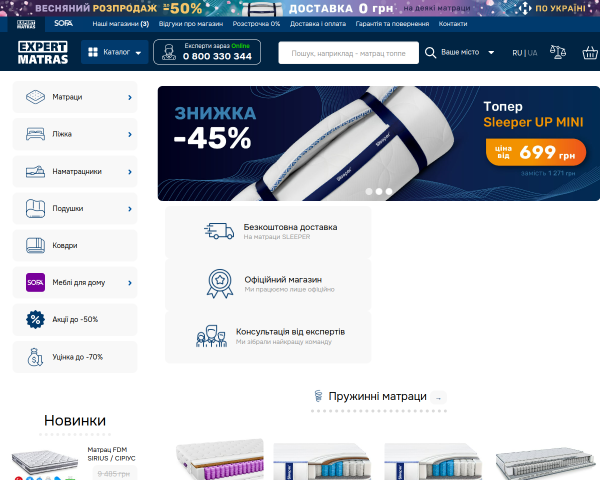600x480 pixels.
Task: Follow the Пружинні матраци arrow link
Action: coord(438,398)
